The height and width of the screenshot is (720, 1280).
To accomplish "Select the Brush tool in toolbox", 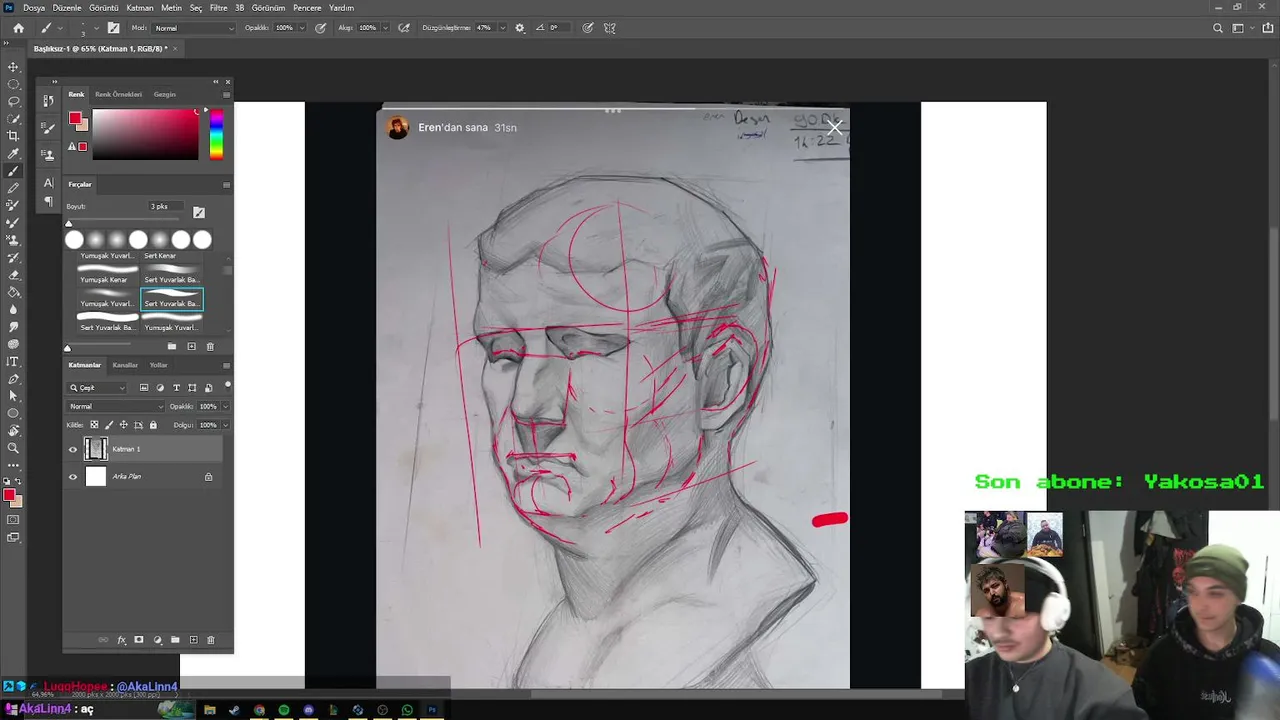I will [13, 171].
